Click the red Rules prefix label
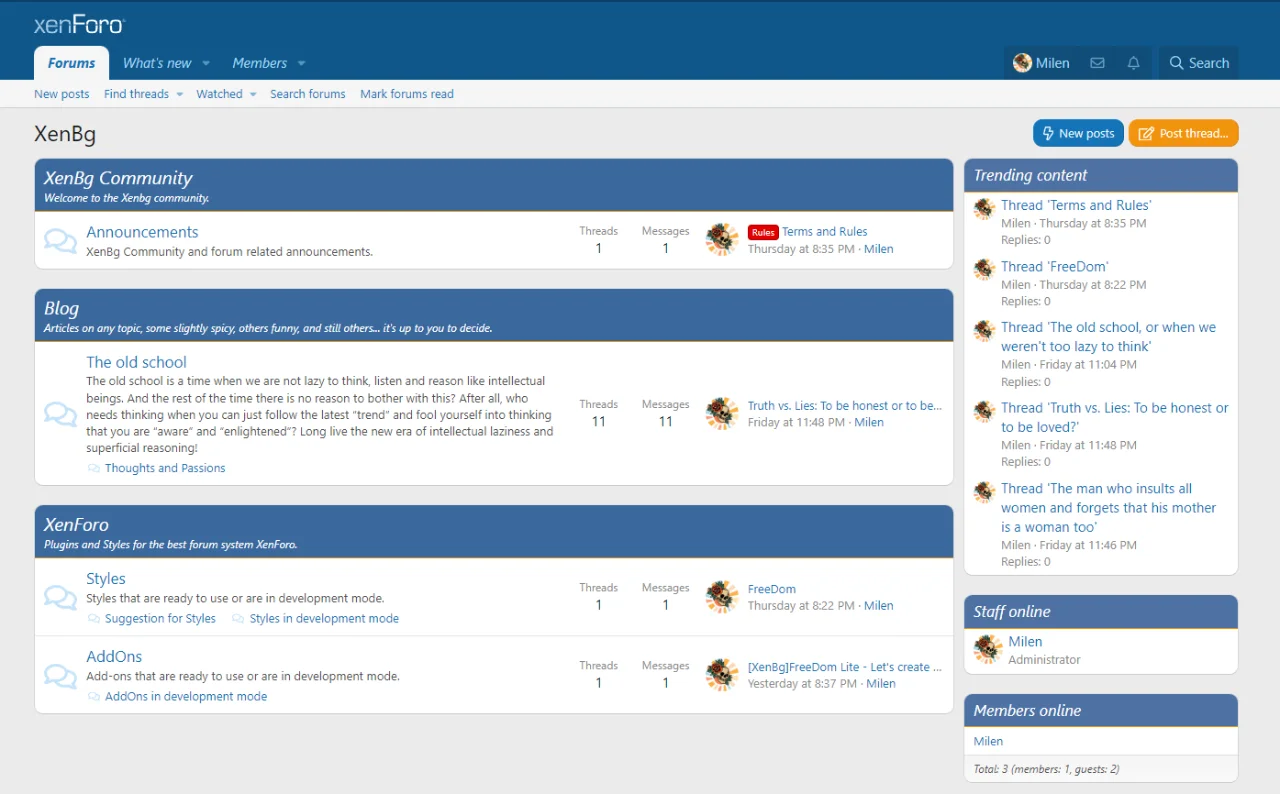 [x=762, y=232]
